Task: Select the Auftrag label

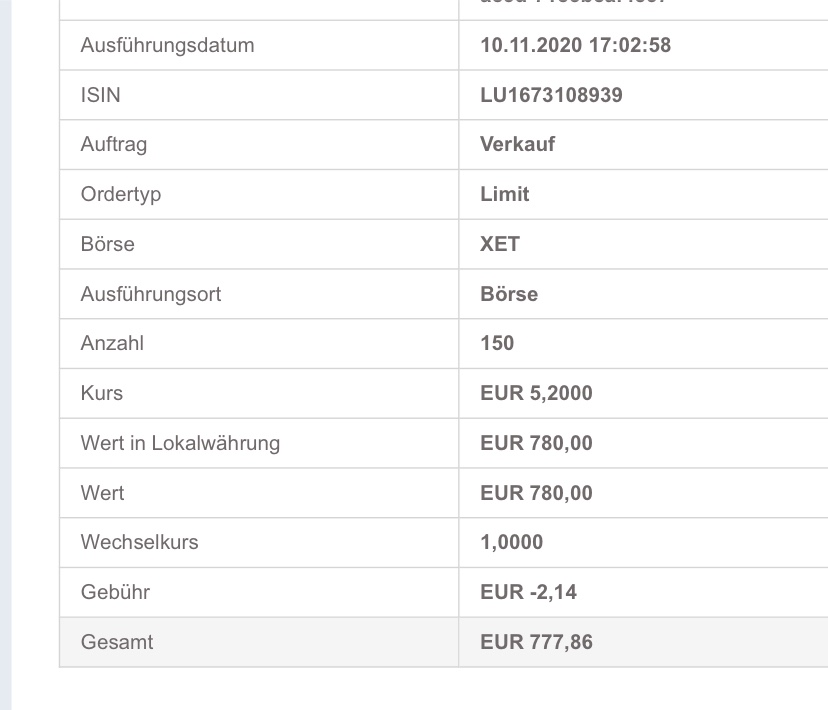Action: [x=113, y=144]
